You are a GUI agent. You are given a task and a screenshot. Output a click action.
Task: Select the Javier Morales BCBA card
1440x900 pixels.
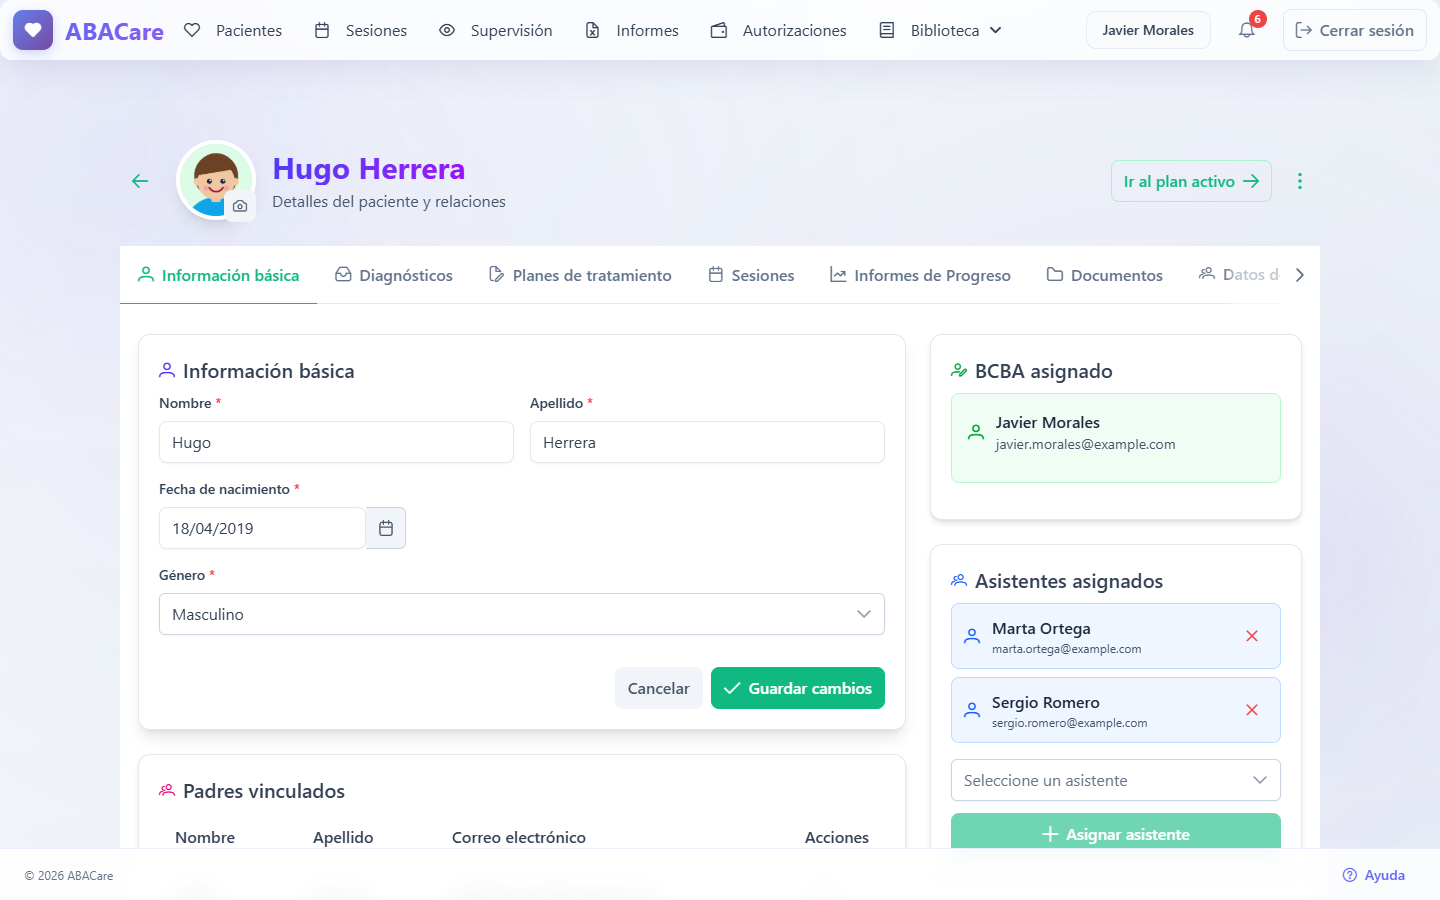[x=1116, y=438]
